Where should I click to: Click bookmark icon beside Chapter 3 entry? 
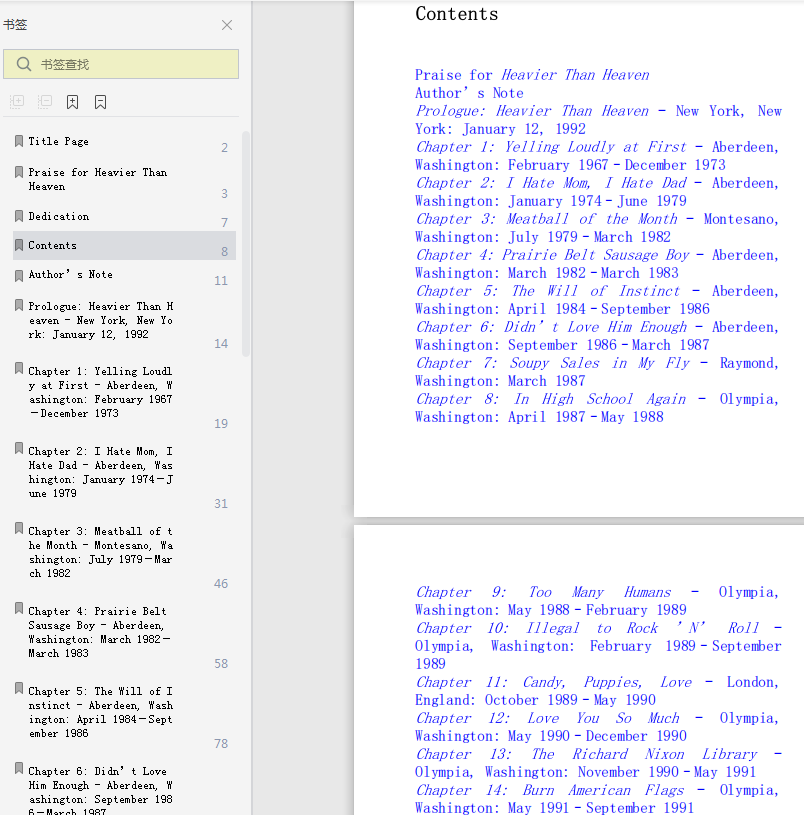(x=19, y=529)
